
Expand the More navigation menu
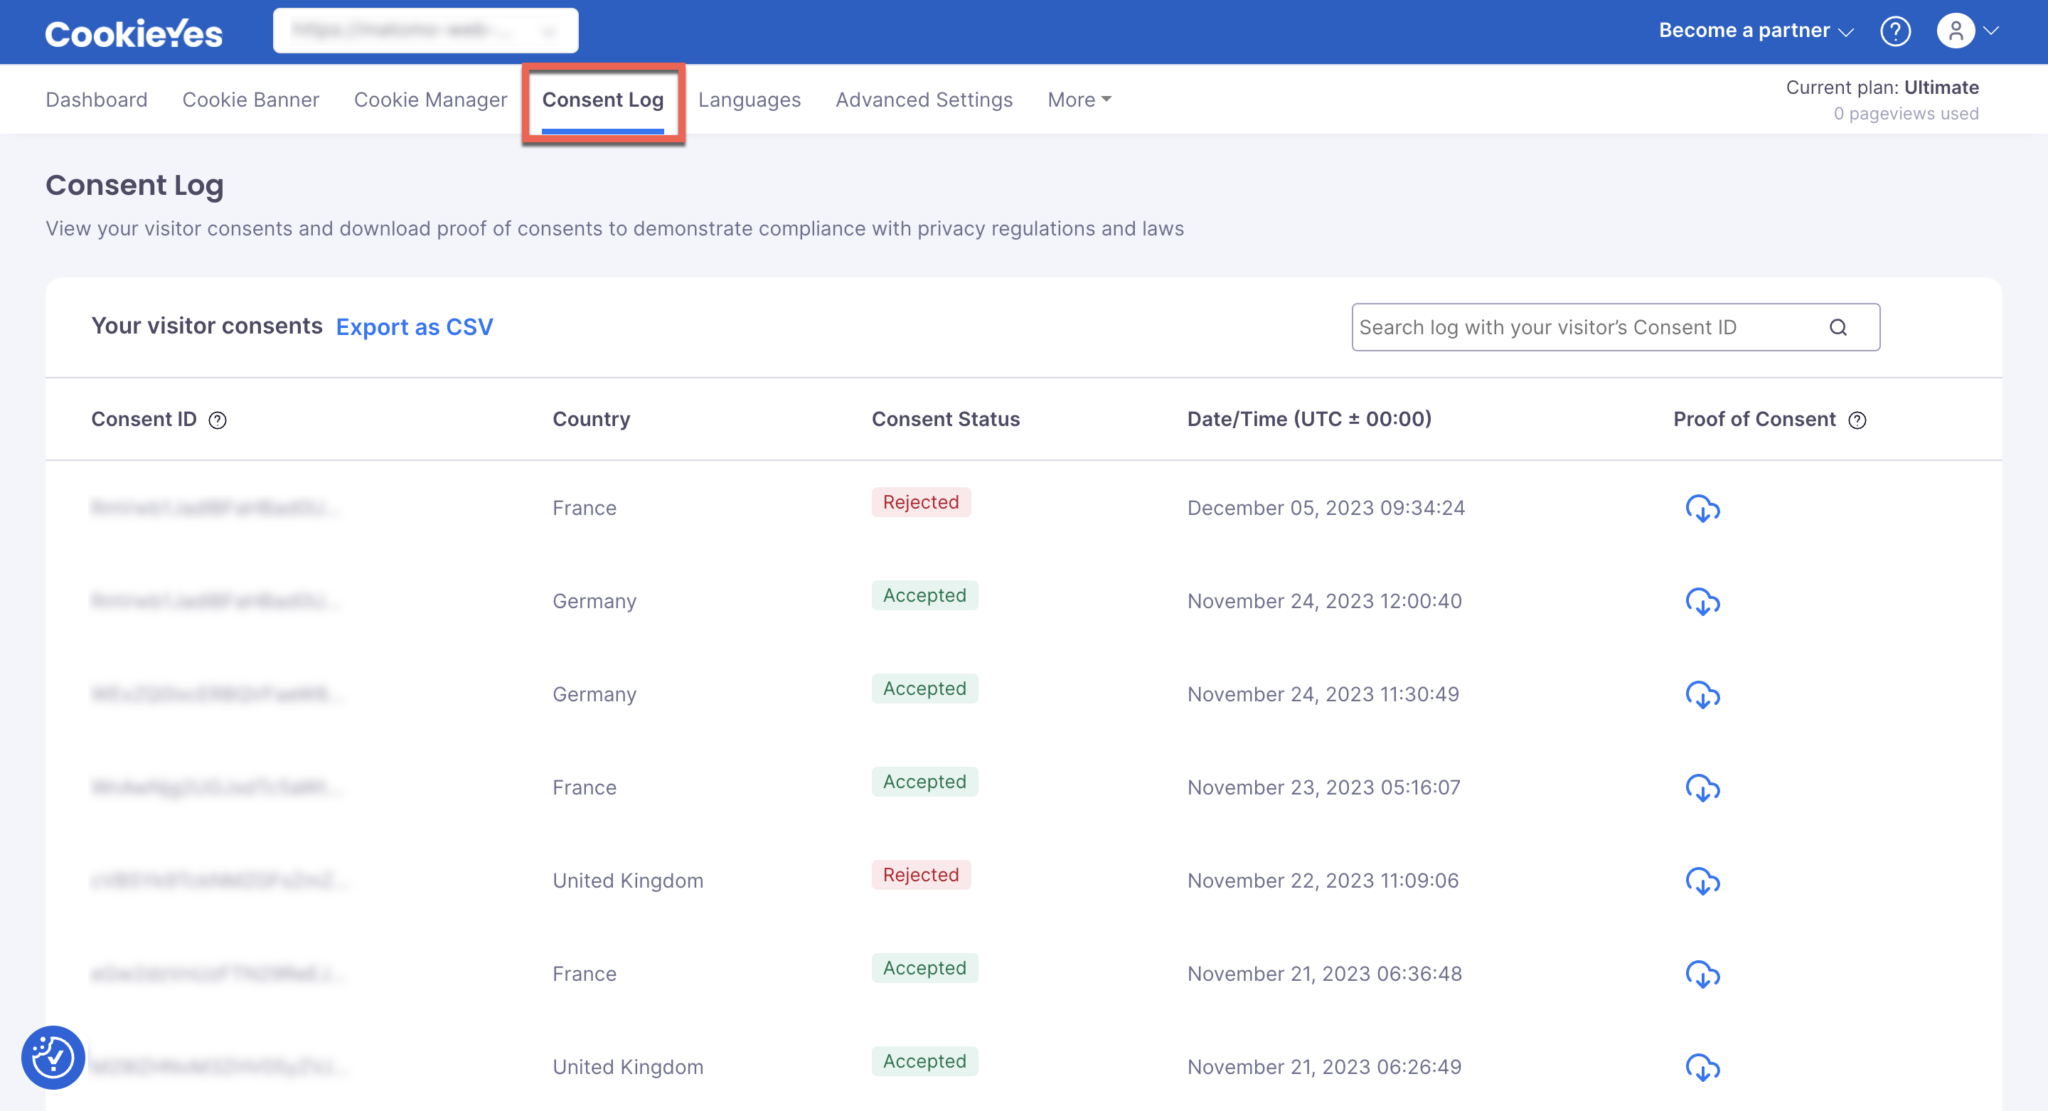1078,99
